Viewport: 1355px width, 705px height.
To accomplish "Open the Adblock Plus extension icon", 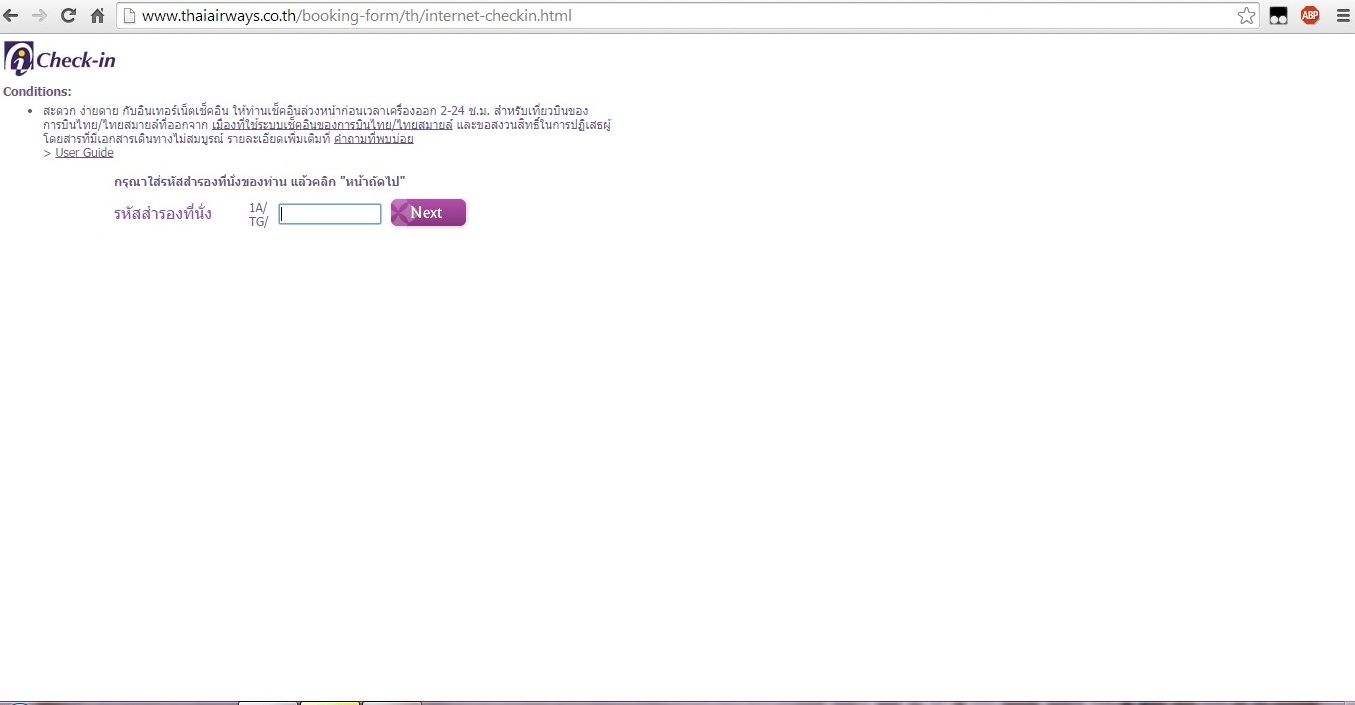I will pos(1310,16).
